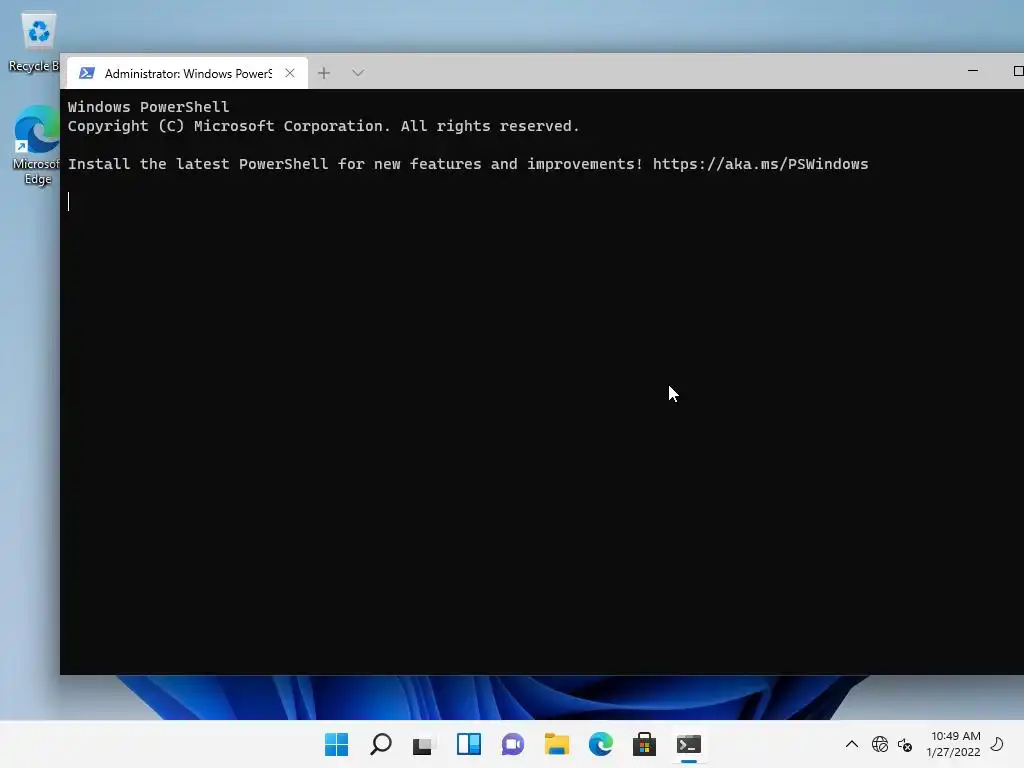Select the Microsoft Edge desktop shortcut
The height and width of the screenshot is (768, 1024).
click(x=36, y=145)
